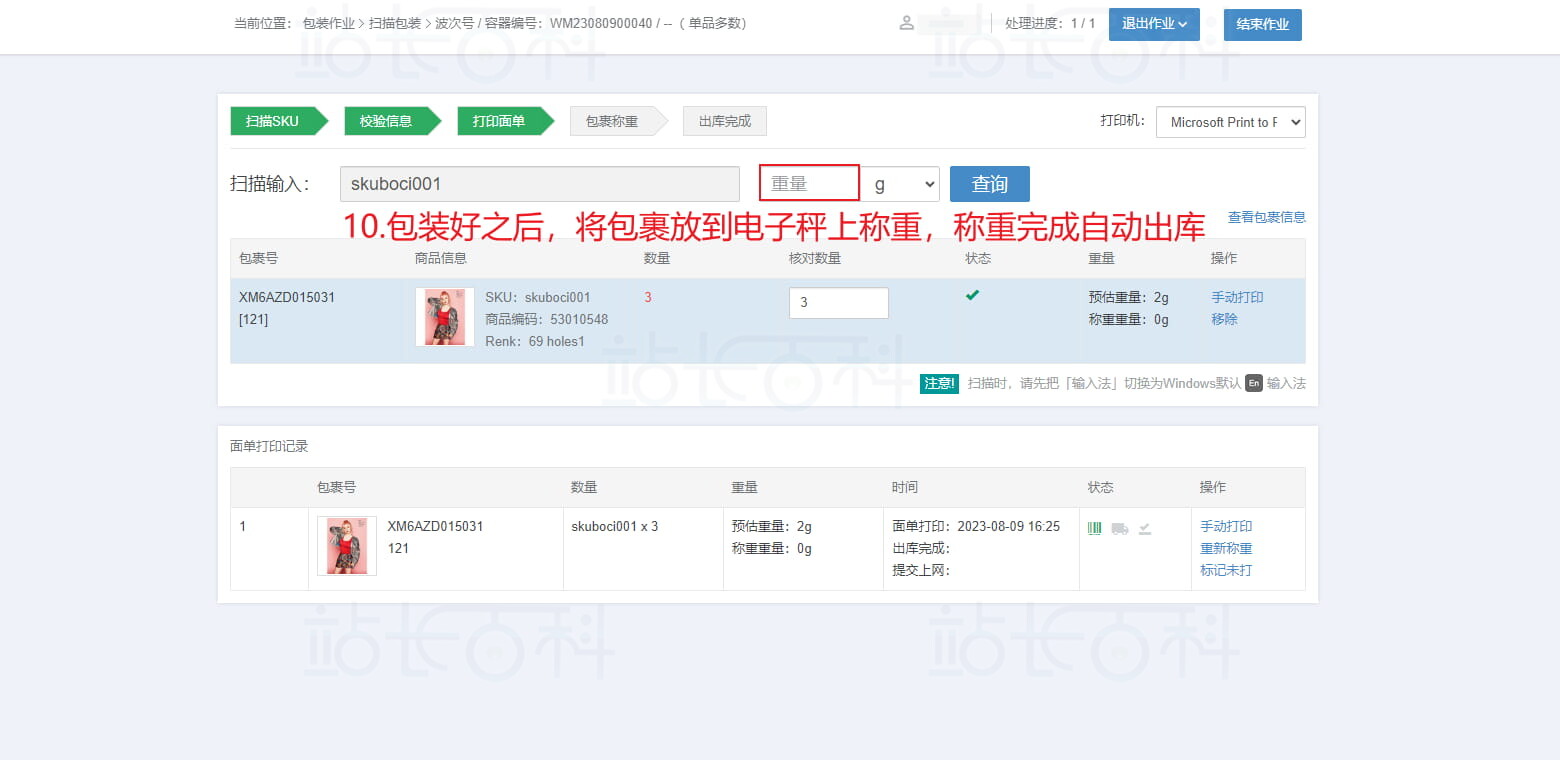Click the gray truck shipping status icon
Screen dimensions: 1560x760
pos(1119,528)
